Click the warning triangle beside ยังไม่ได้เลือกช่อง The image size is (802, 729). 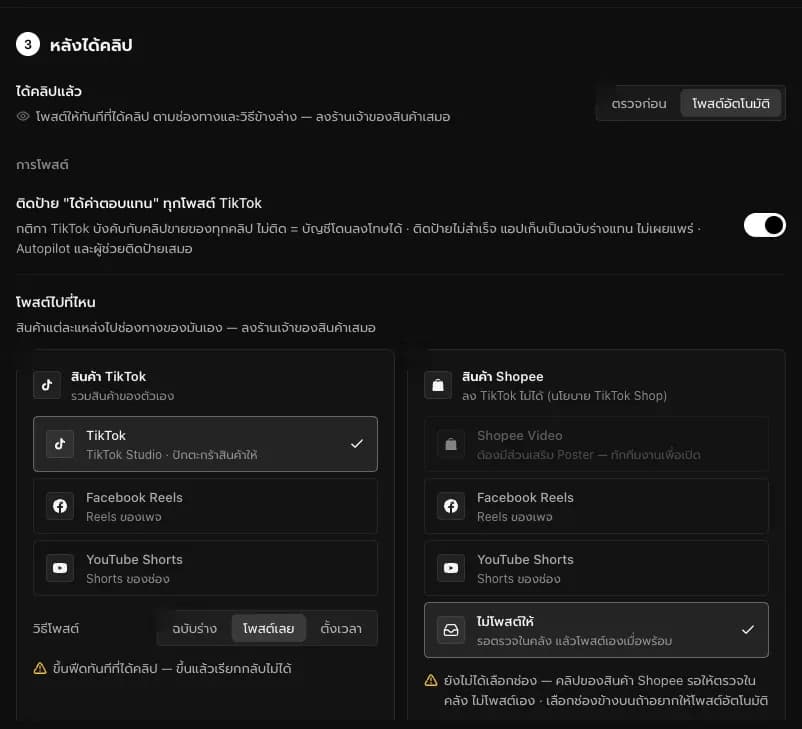[x=431, y=680]
